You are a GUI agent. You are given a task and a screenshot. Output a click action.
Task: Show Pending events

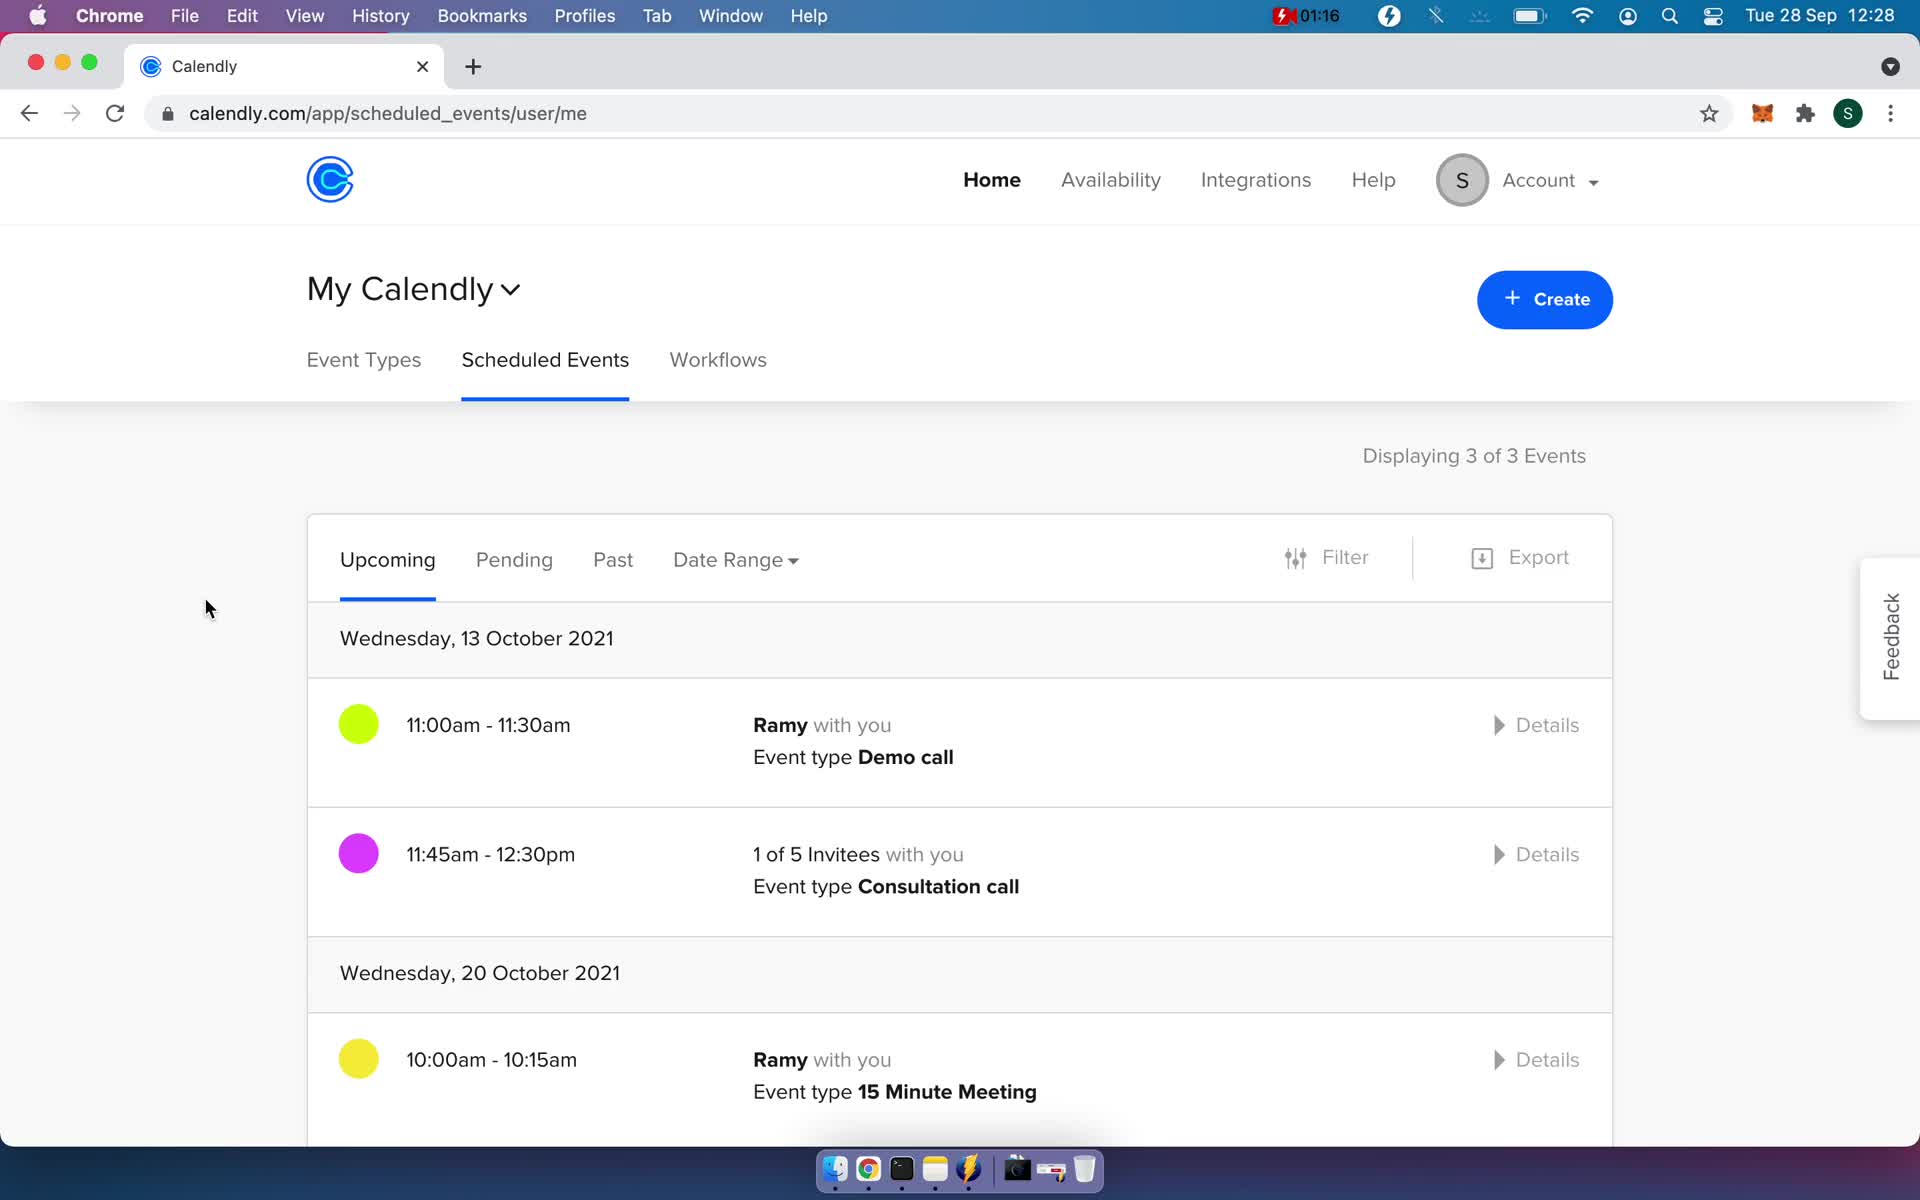click(x=514, y=560)
